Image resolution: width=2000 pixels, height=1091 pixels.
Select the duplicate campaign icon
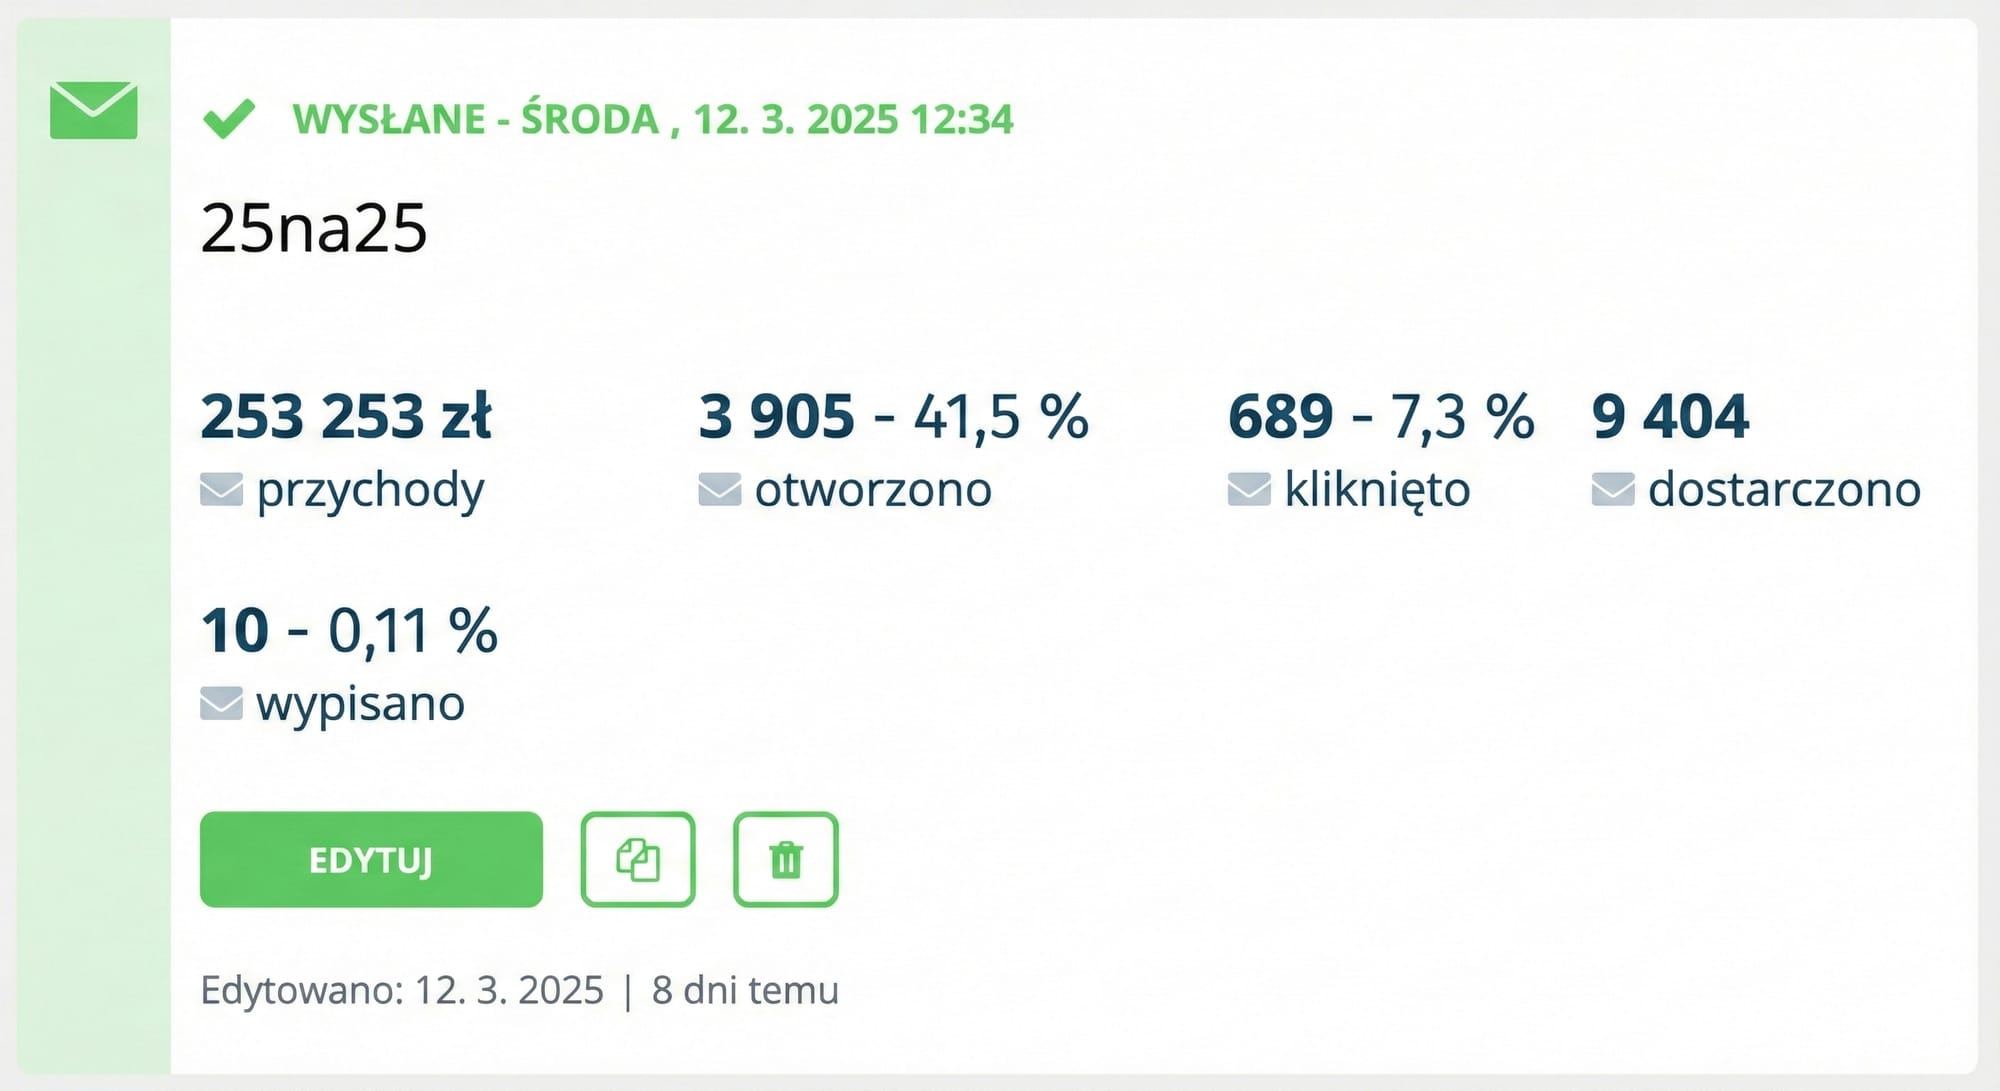[637, 860]
